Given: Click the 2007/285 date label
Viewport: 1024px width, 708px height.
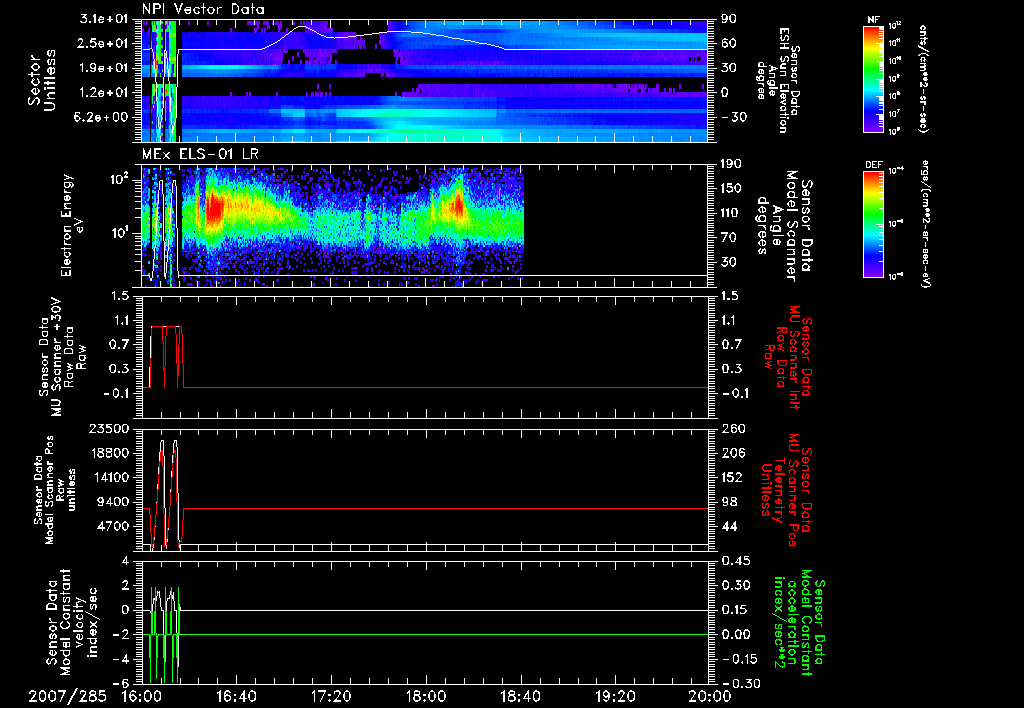Looking at the screenshot, I should pos(67,696).
